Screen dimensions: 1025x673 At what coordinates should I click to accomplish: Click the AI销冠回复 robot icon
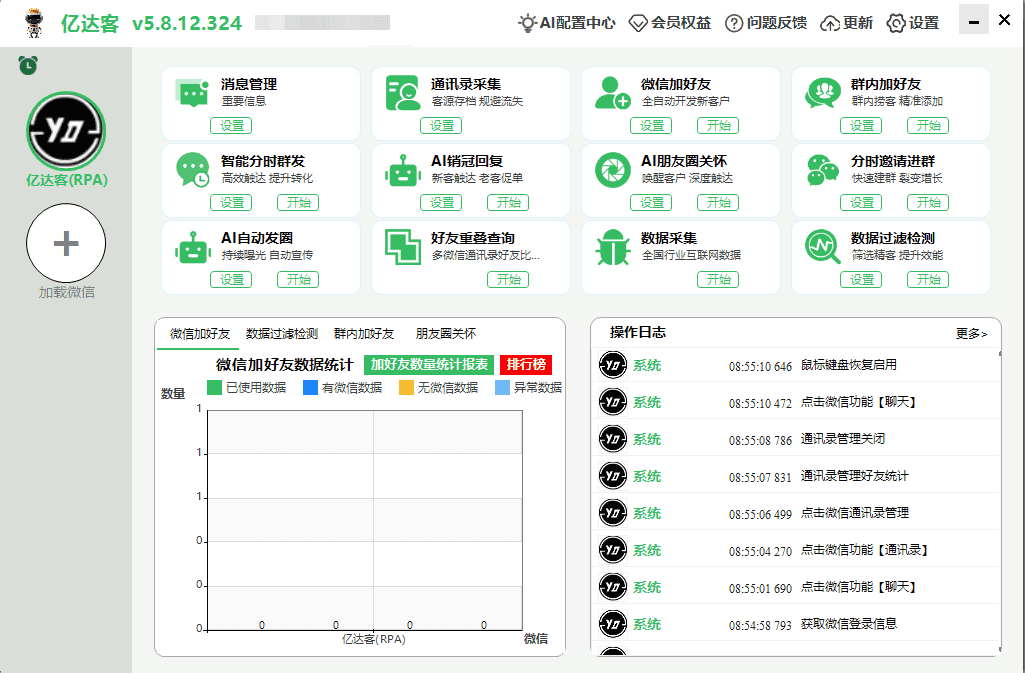(x=403, y=171)
